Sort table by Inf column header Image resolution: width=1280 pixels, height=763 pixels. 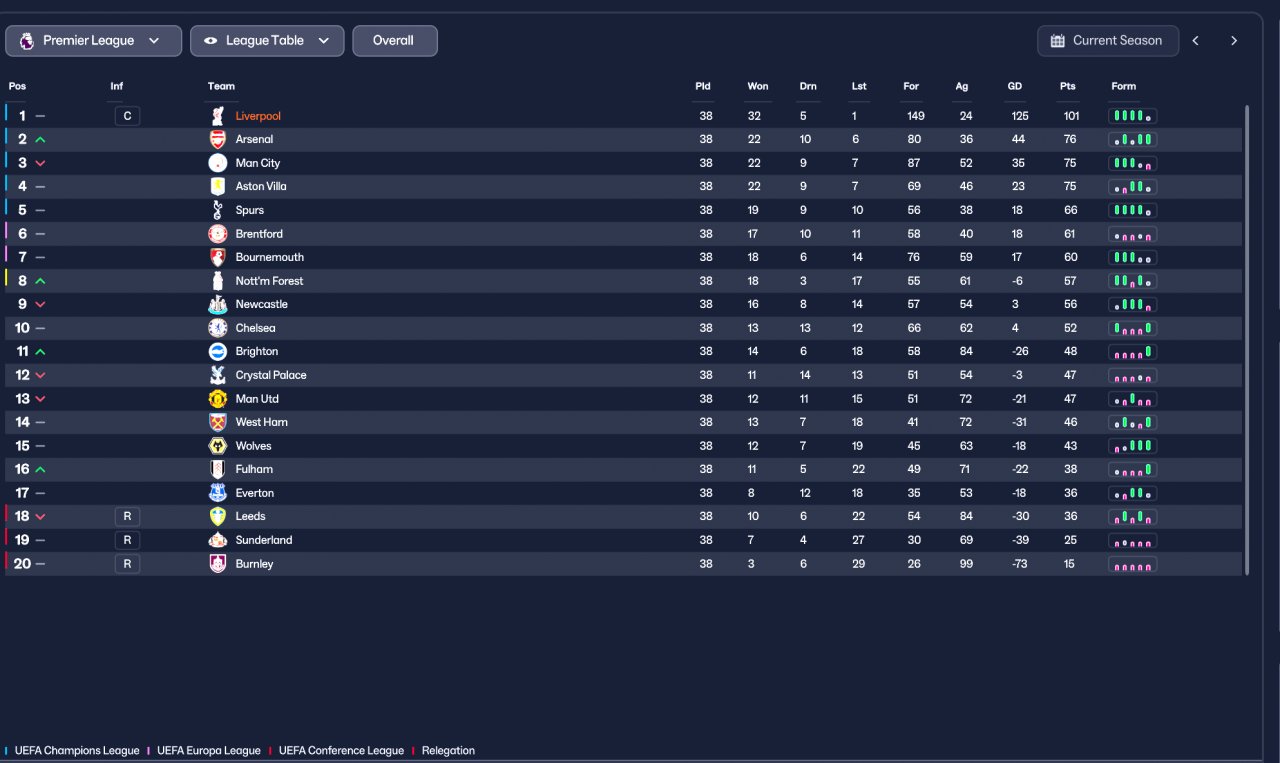(x=117, y=86)
